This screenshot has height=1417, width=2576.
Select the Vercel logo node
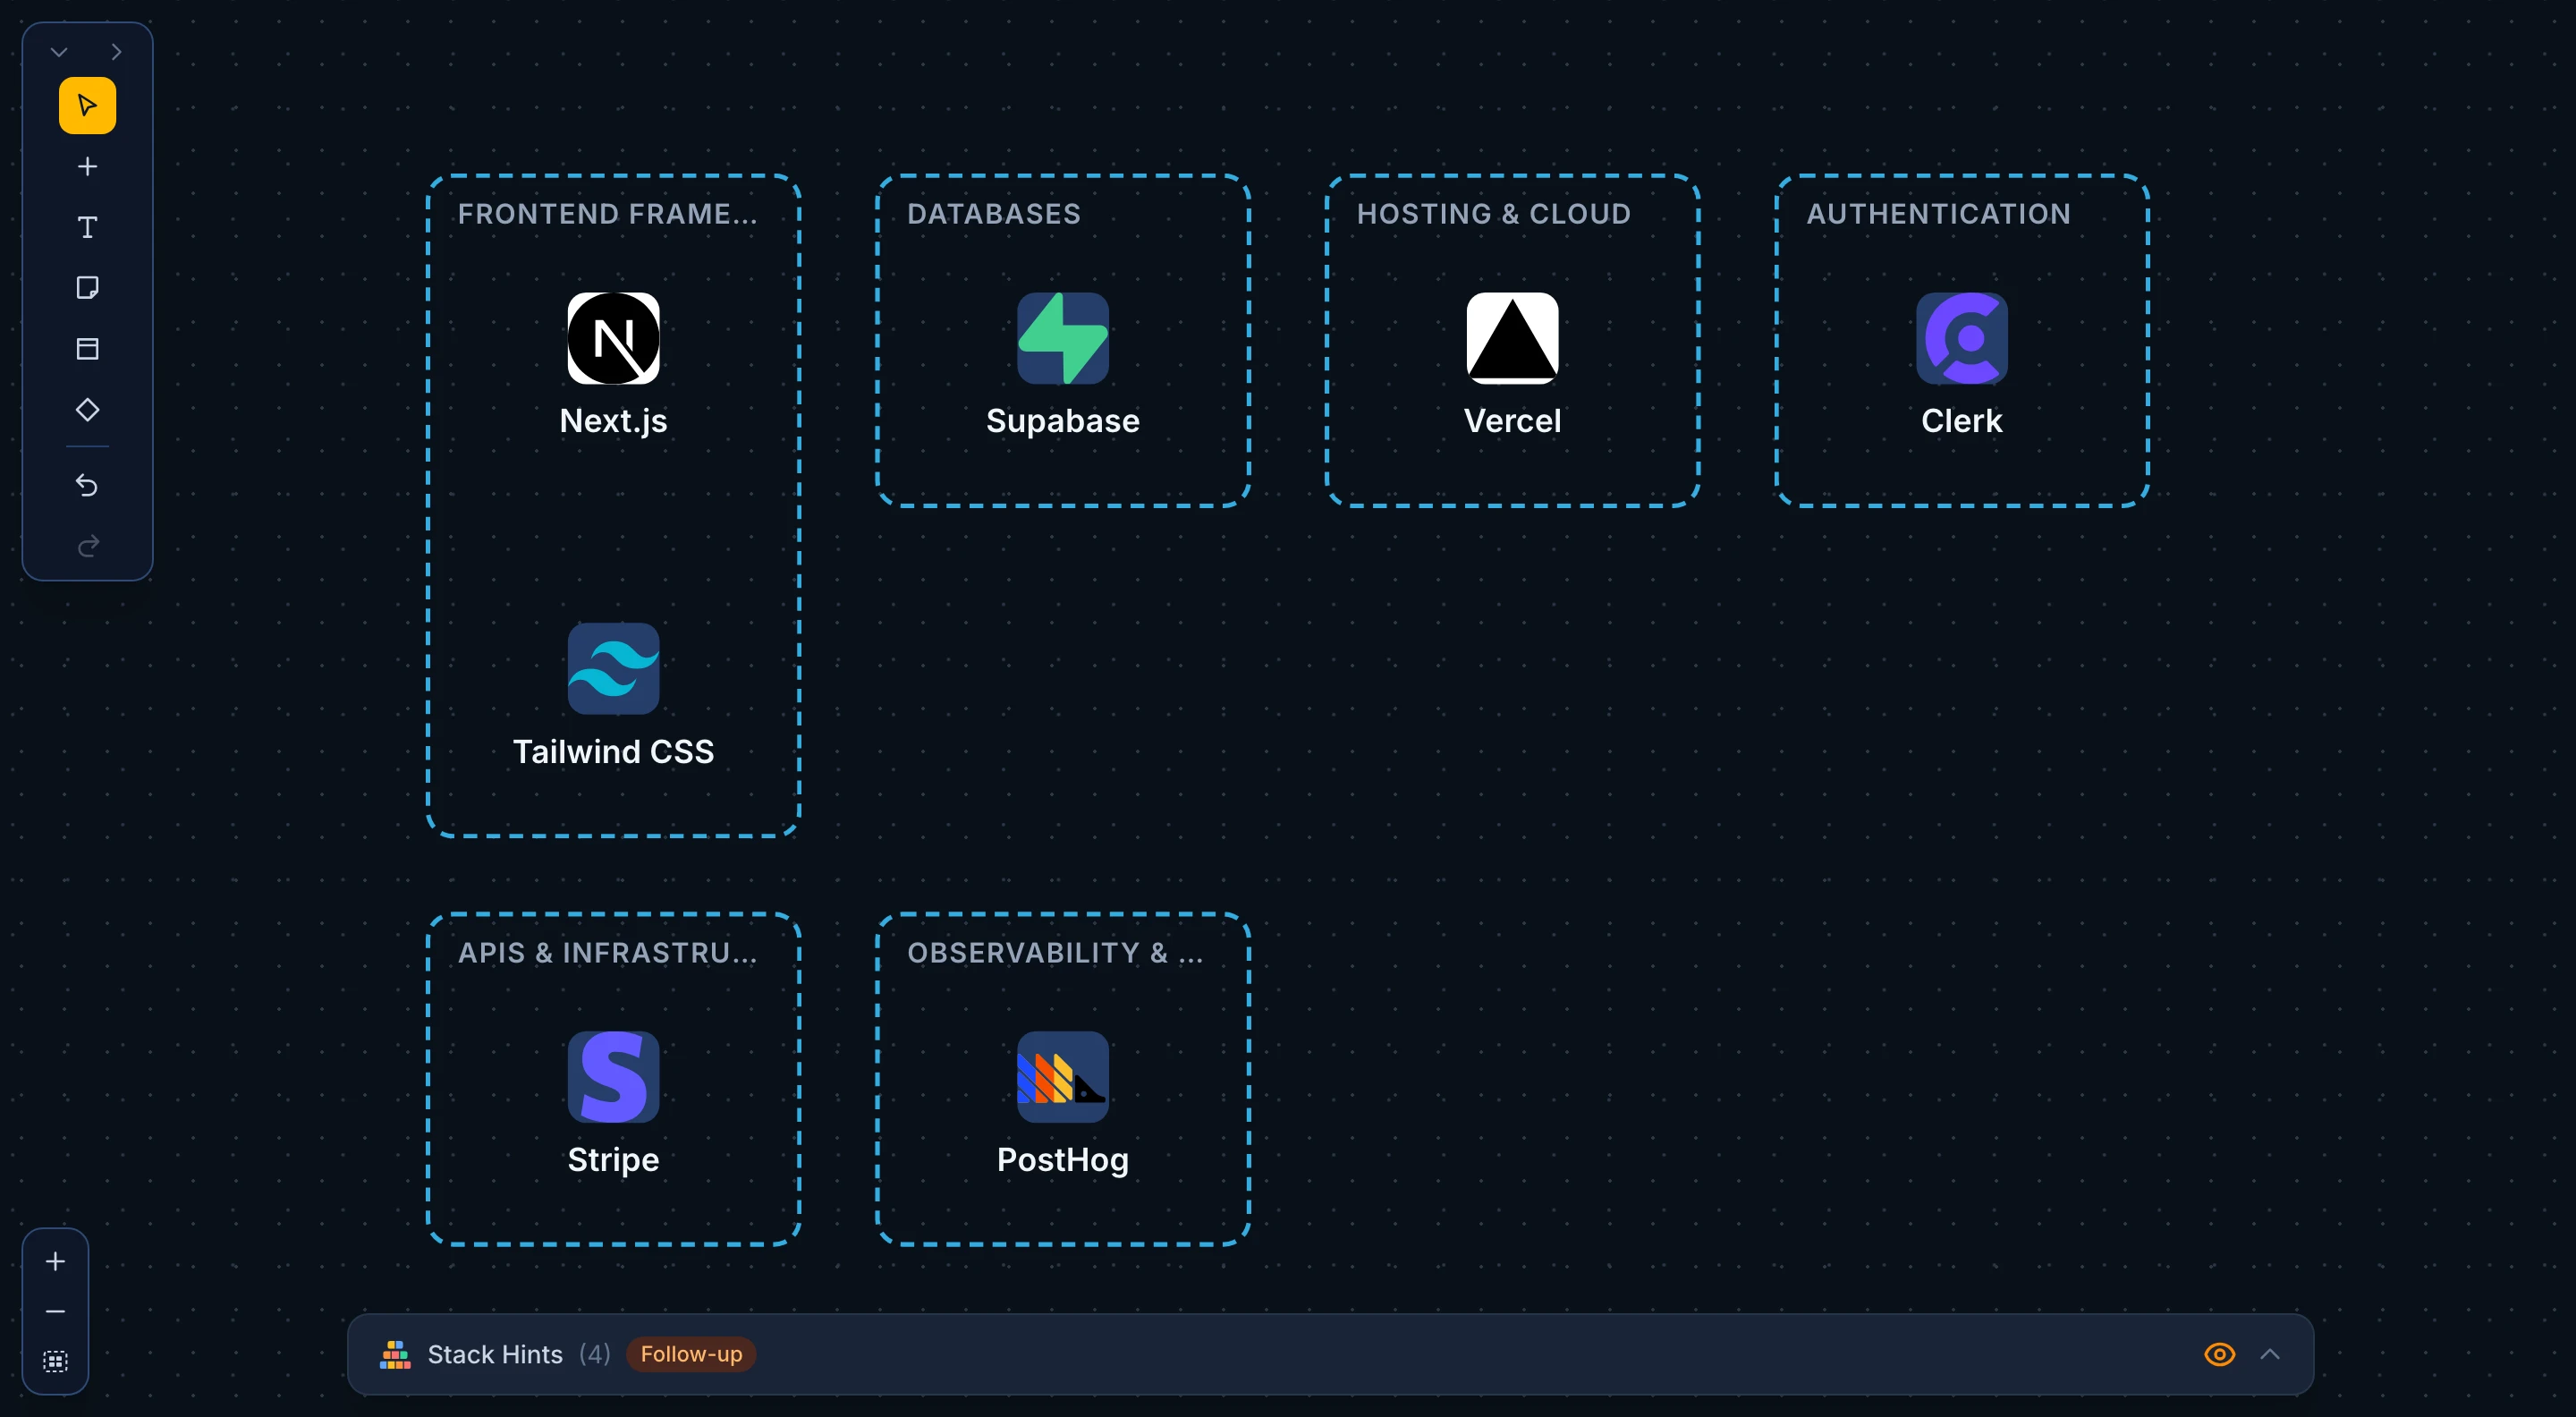1512,339
